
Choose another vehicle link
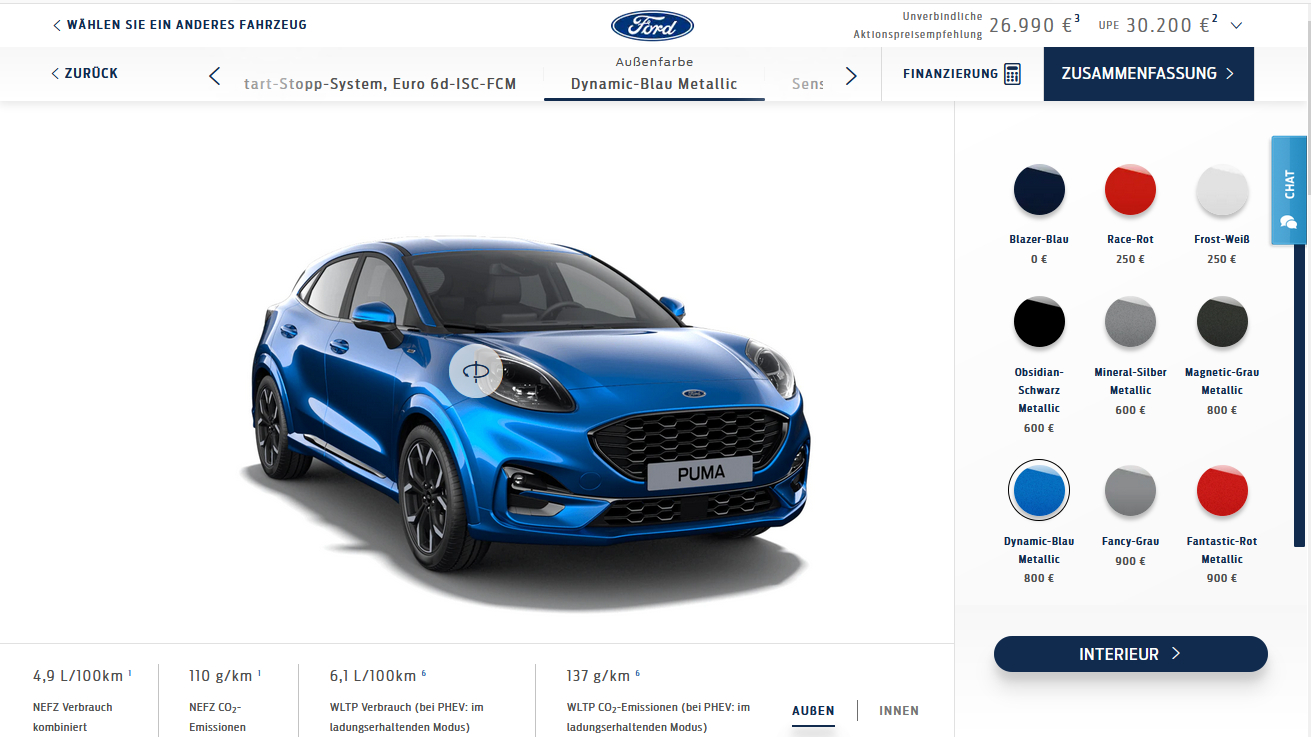180,24
